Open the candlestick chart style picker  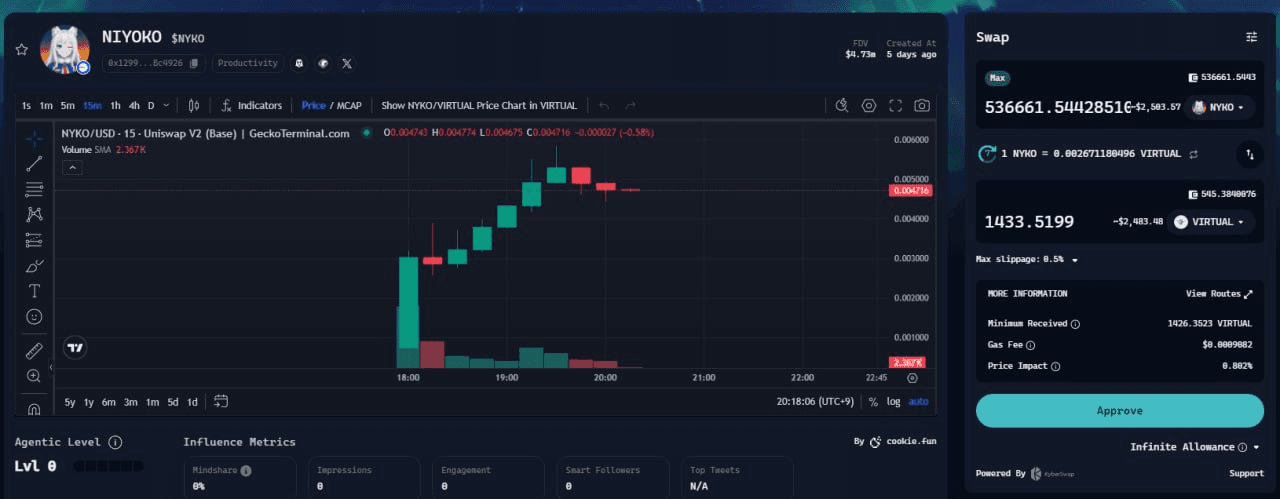point(193,105)
